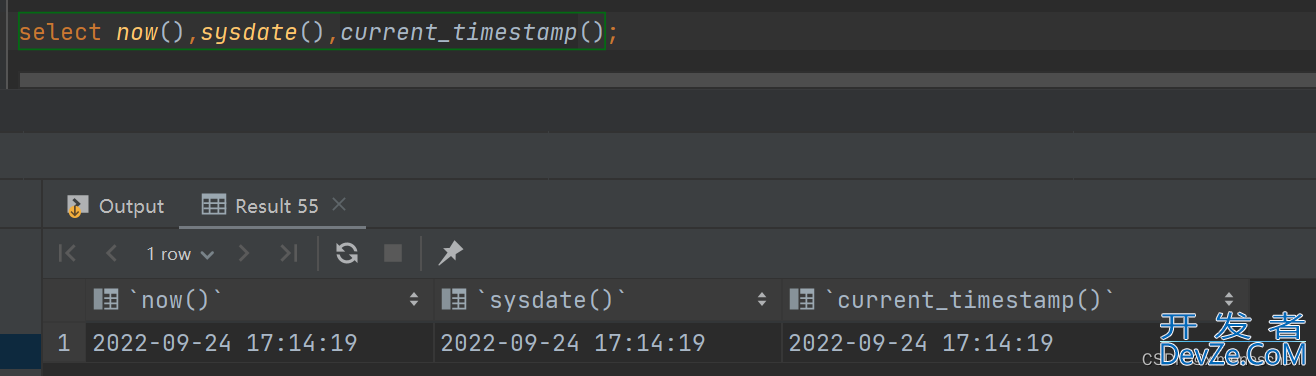The width and height of the screenshot is (1316, 376).
Task: Go to next page arrow
Action: [244, 254]
